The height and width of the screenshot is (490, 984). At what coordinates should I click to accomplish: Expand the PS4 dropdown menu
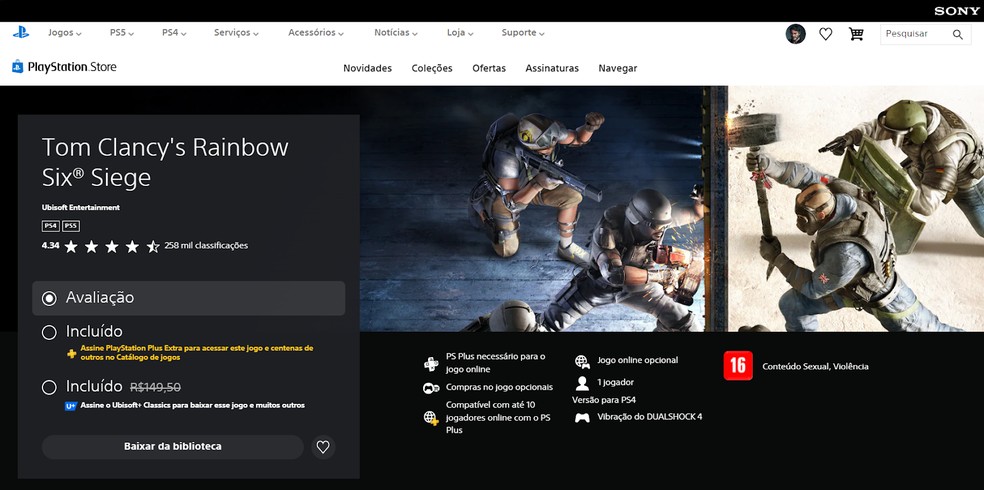point(174,33)
